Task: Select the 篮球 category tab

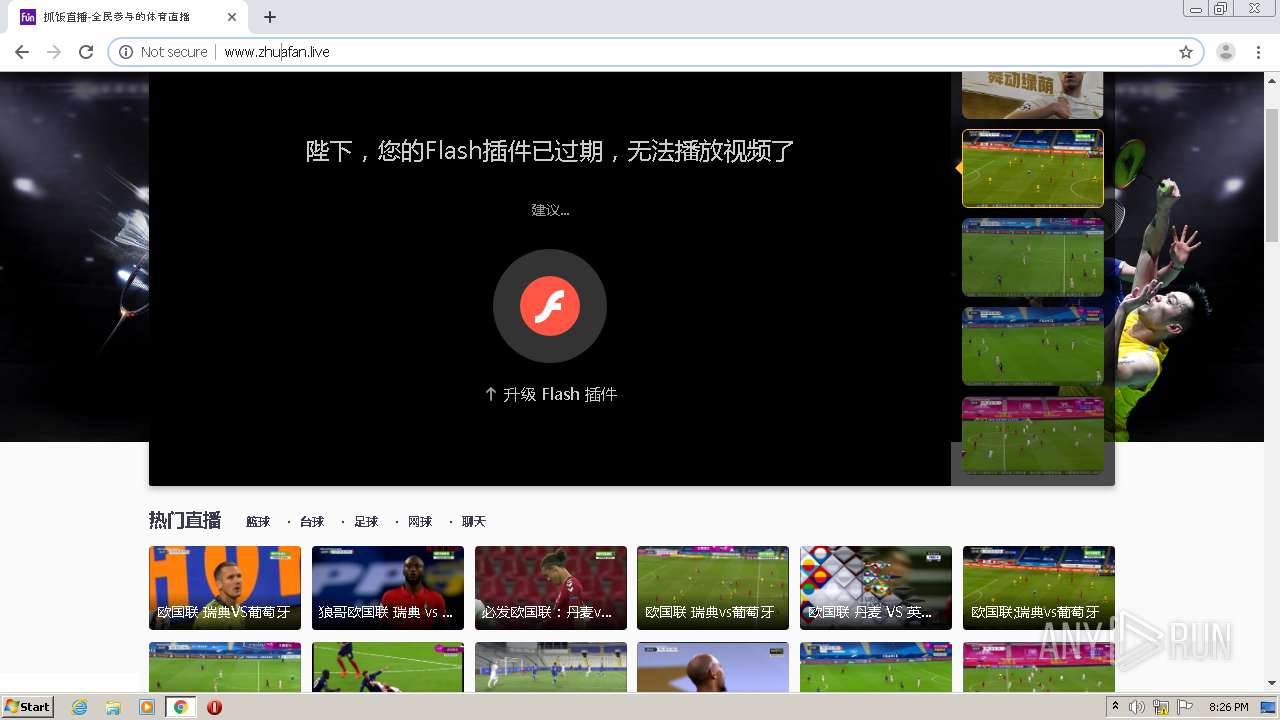Action: pyautogui.click(x=258, y=522)
